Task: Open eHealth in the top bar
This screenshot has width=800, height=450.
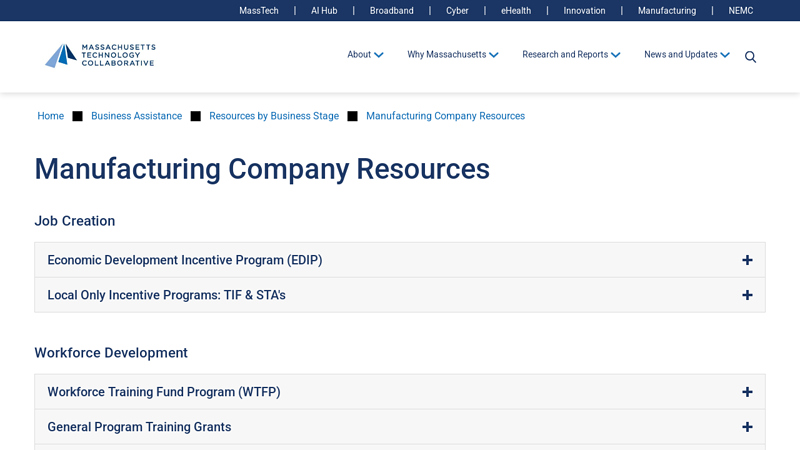Action: [x=516, y=11]
